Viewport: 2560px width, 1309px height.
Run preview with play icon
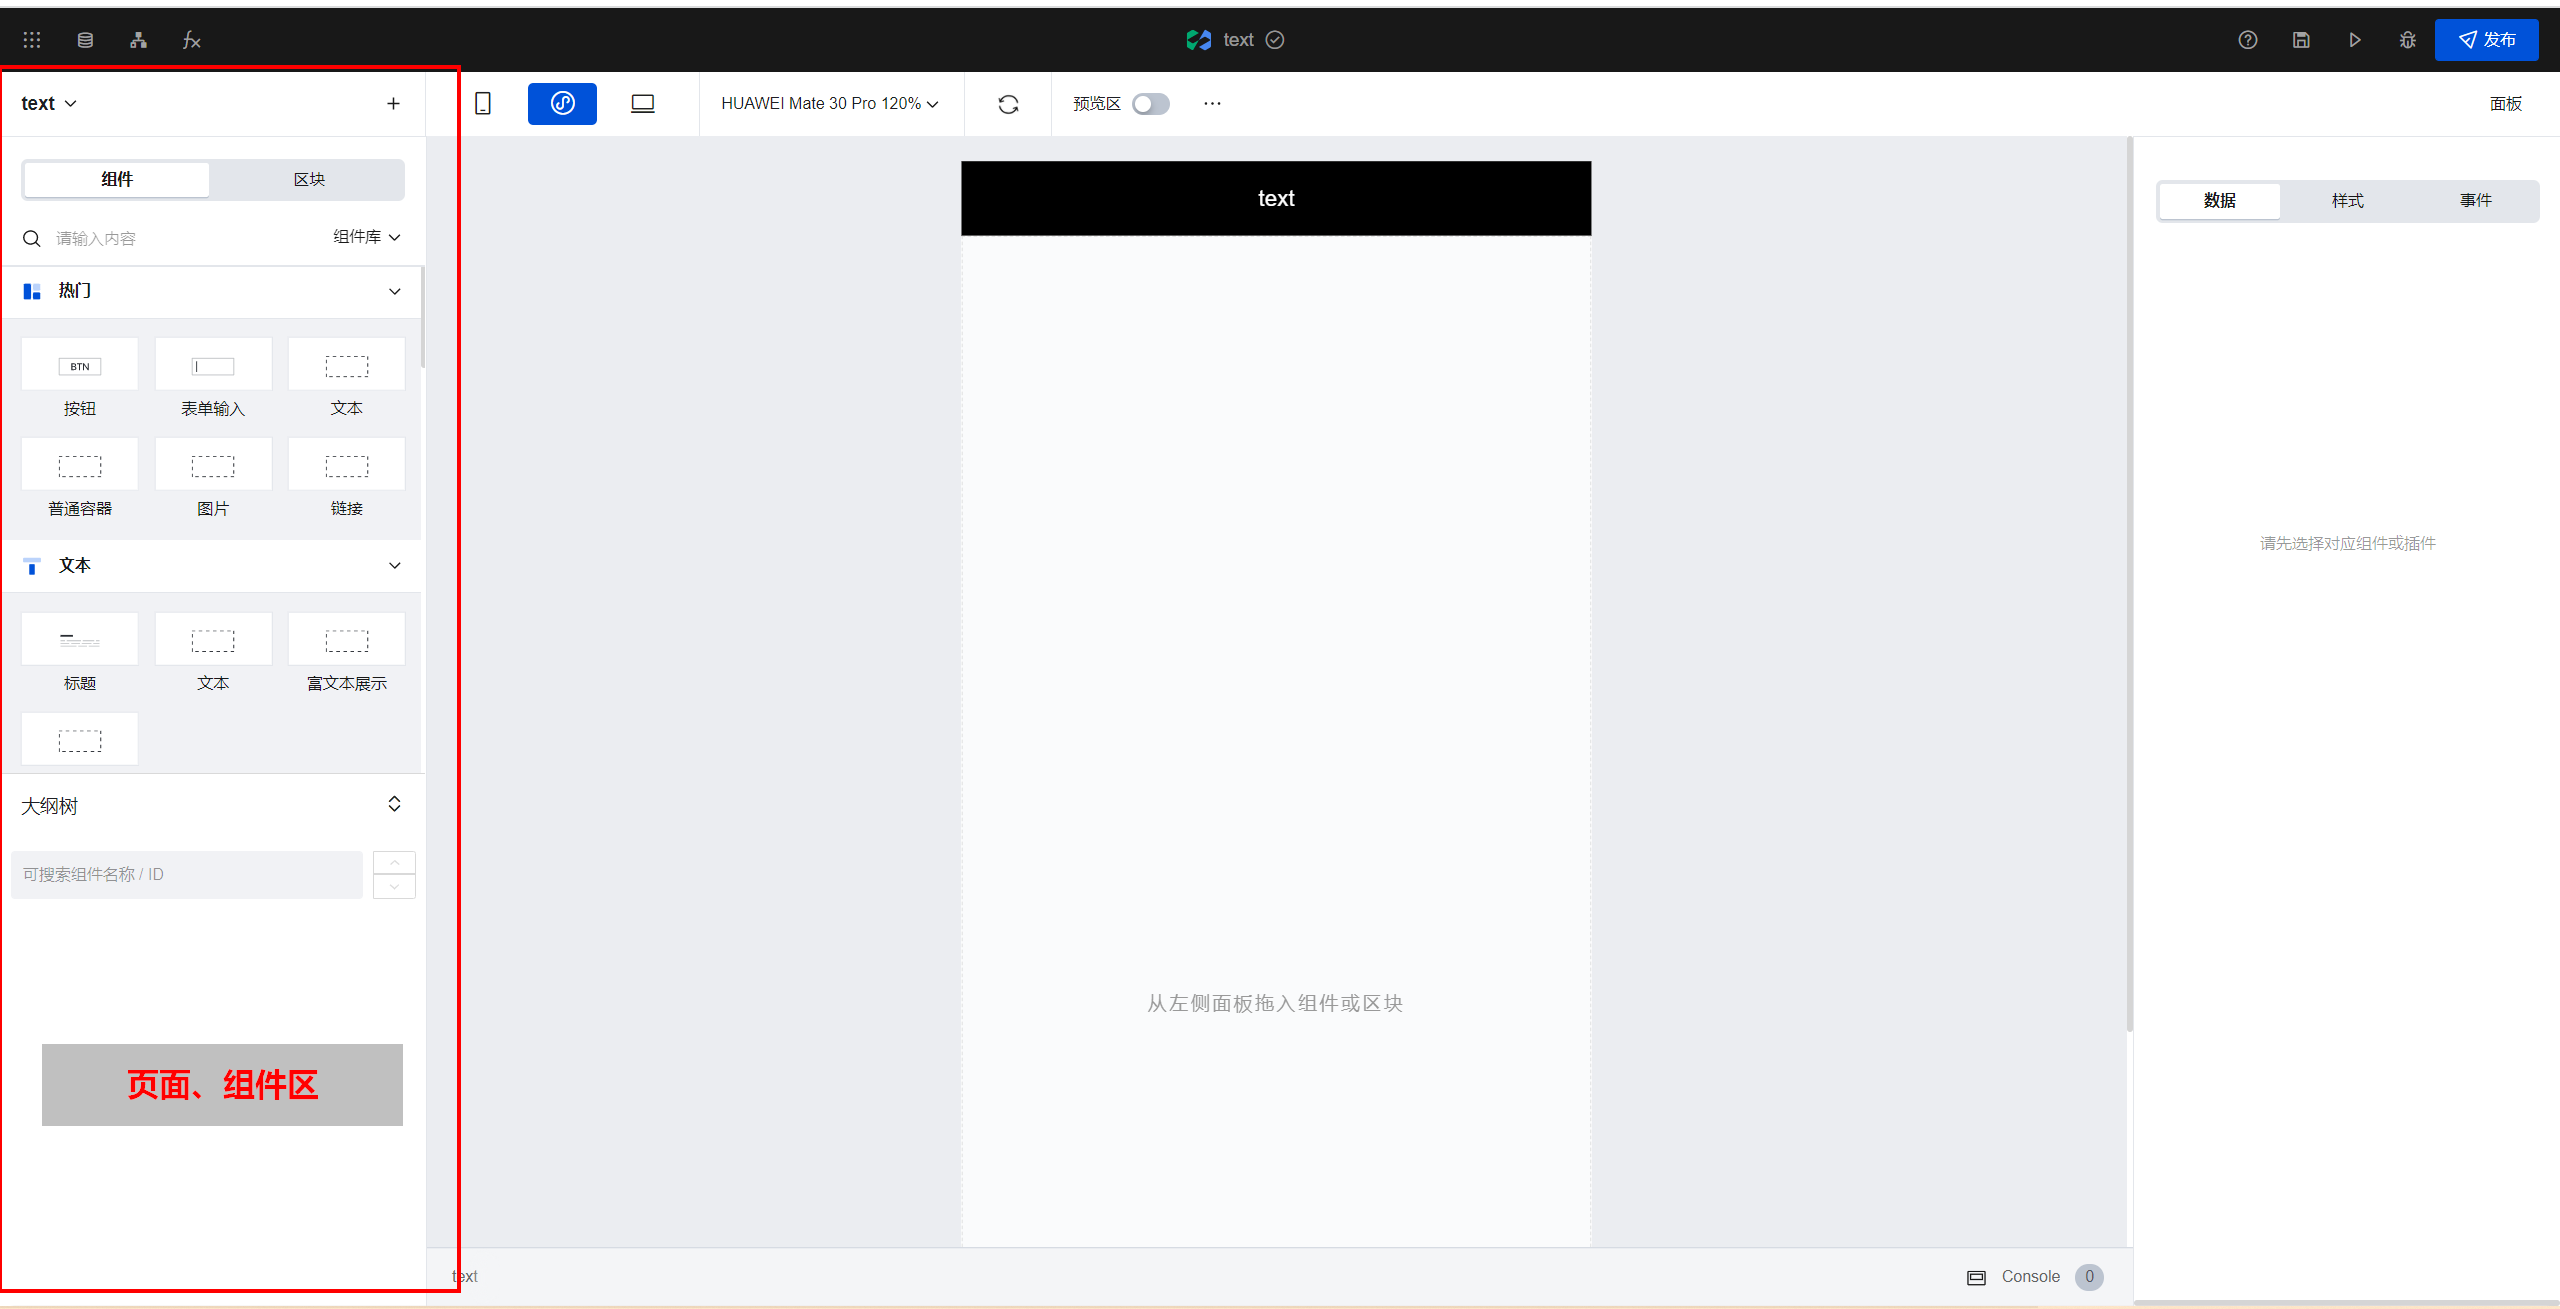click(2354, 40)
